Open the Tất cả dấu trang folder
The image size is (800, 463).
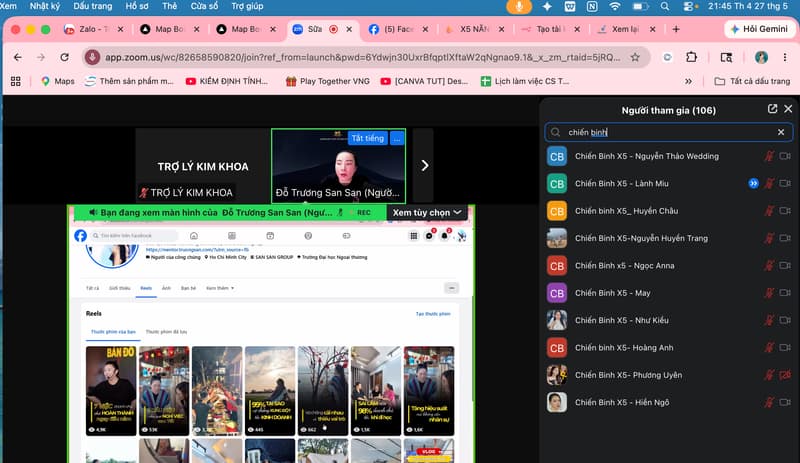pyautogui.click(x=752, y=81)
